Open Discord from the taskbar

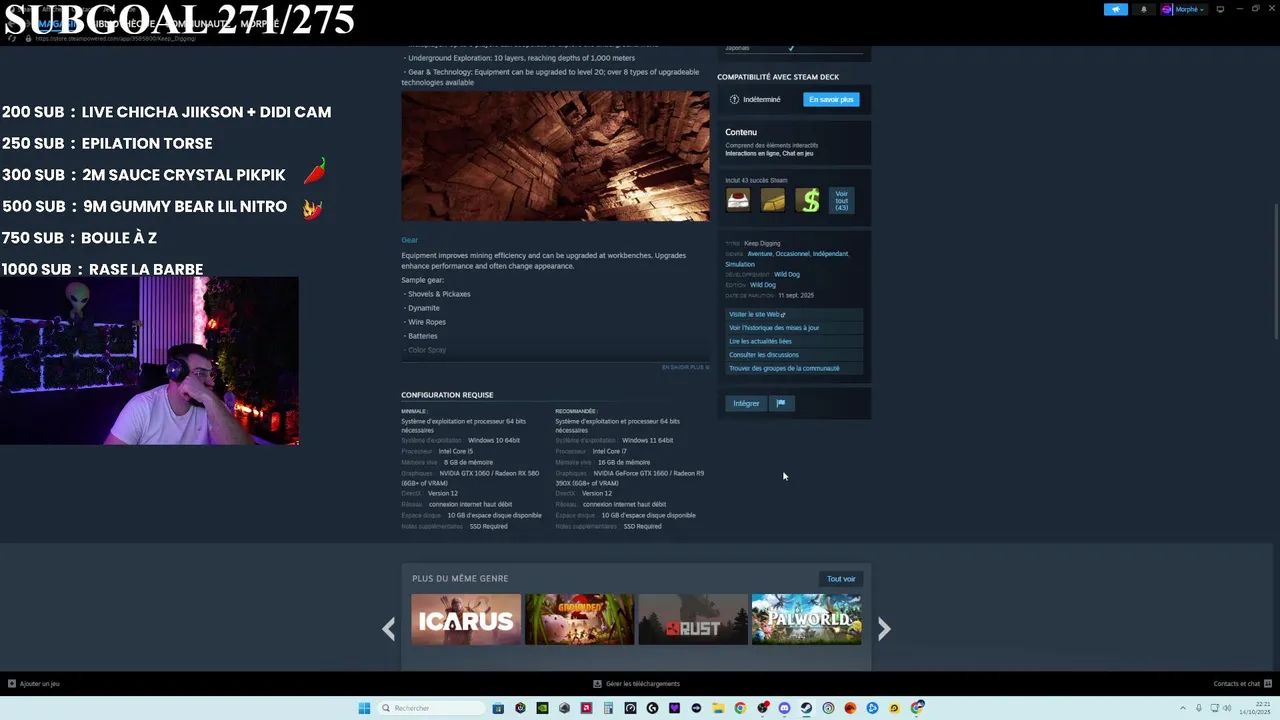[784, 708]
